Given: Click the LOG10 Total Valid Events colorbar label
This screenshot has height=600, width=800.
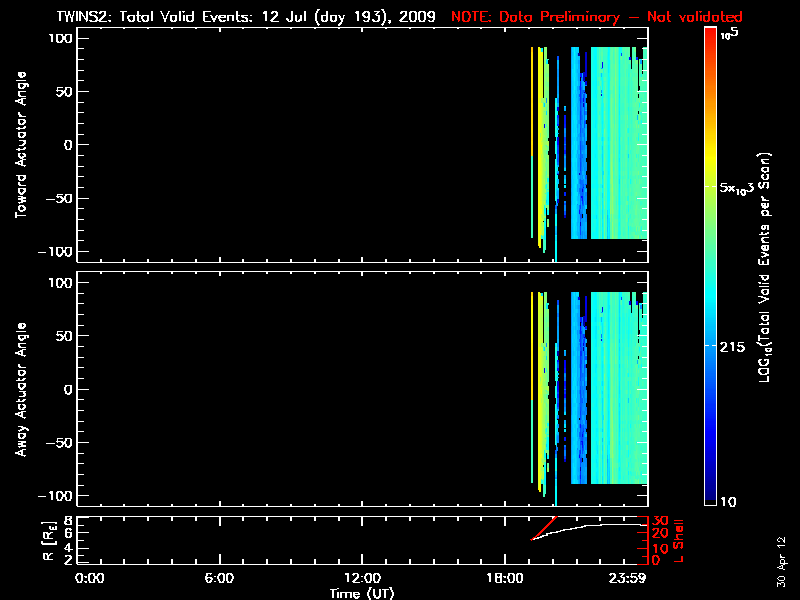Looking at the screenshot, I should click(x=765, y=268).
